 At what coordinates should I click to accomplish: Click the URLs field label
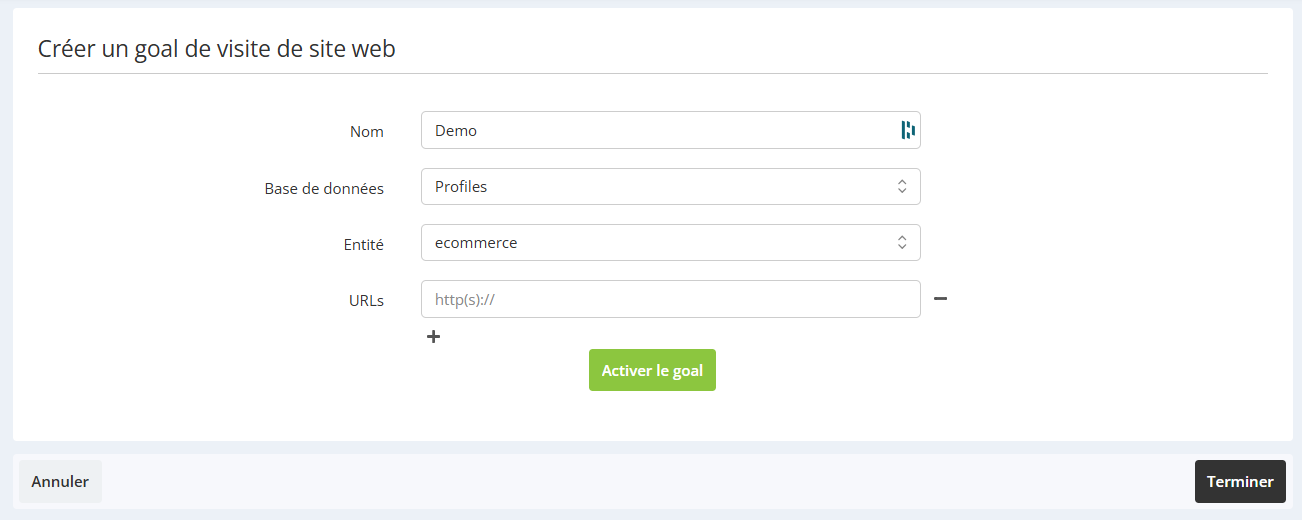click(367, 300)
